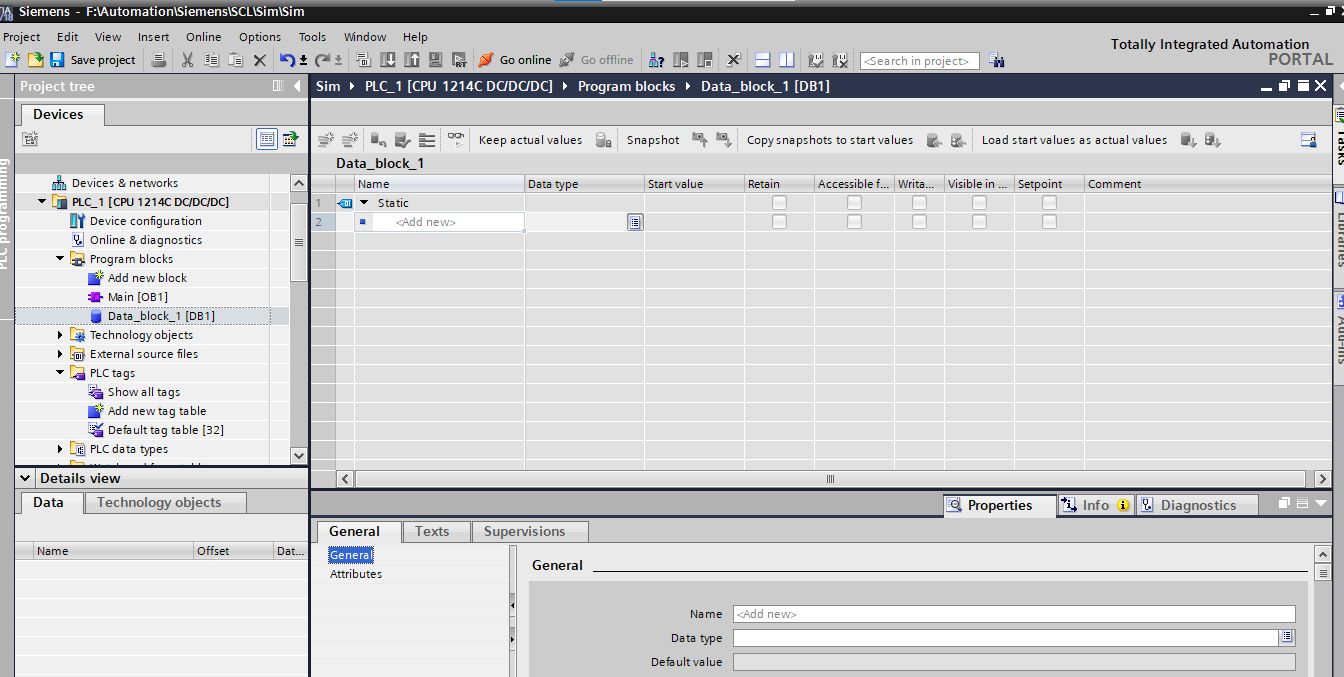Click the Print icon in toolbar
Image resolution: width=1344 pixels, height=677 pixels.
point(159,60)
